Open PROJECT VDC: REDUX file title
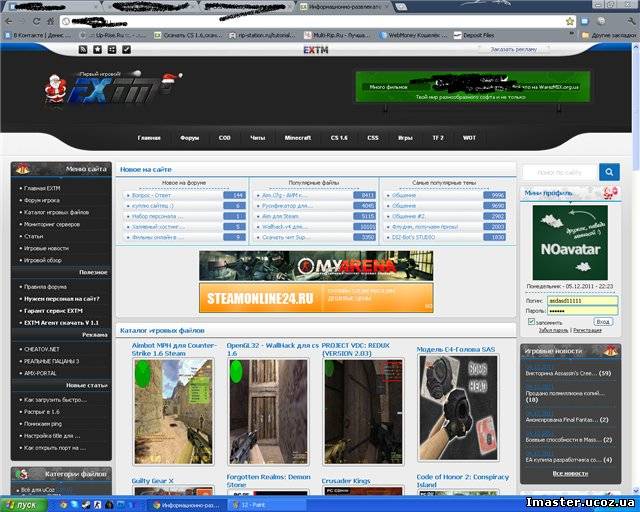Viewport: 640px width, 512px height. coord(356,349)
